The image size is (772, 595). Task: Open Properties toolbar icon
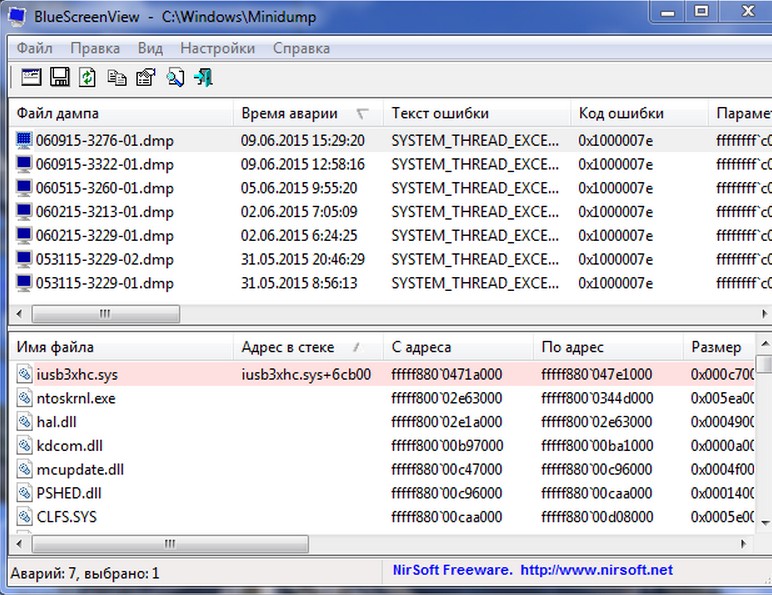(145, 77)
